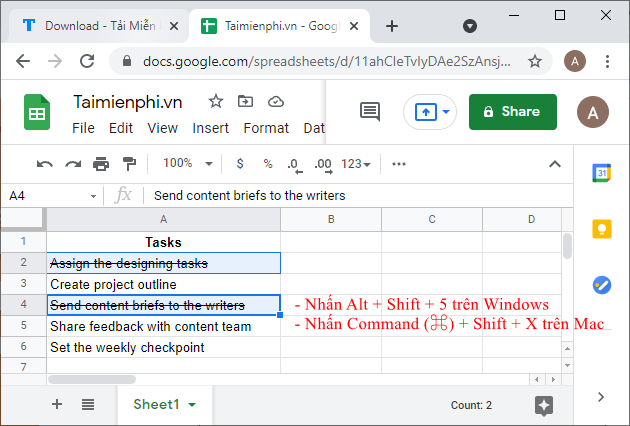Viewport: 630px width, 426px height.
Task: Move document with folder icon
Action: [245, 101]
